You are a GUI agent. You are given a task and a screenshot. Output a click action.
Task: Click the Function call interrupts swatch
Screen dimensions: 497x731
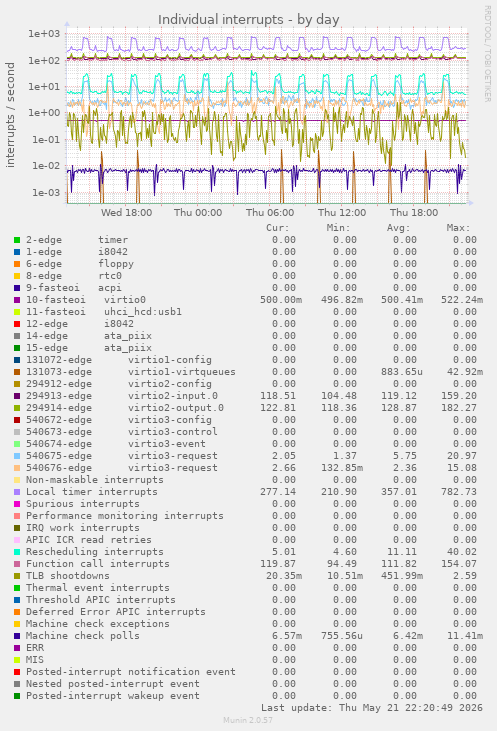pos(17,564)
